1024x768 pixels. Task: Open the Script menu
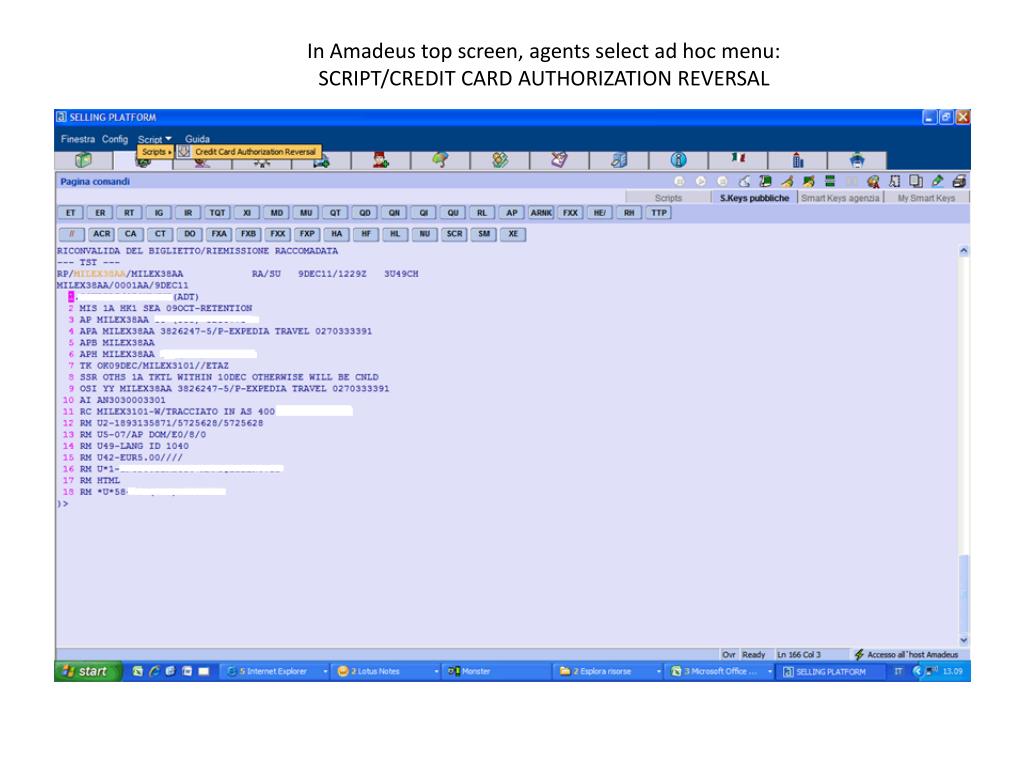154,139
